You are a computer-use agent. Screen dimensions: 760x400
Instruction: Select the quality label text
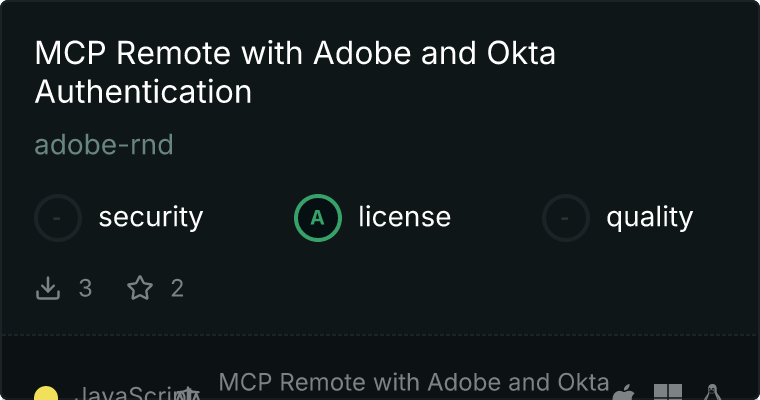pos(649,217)
